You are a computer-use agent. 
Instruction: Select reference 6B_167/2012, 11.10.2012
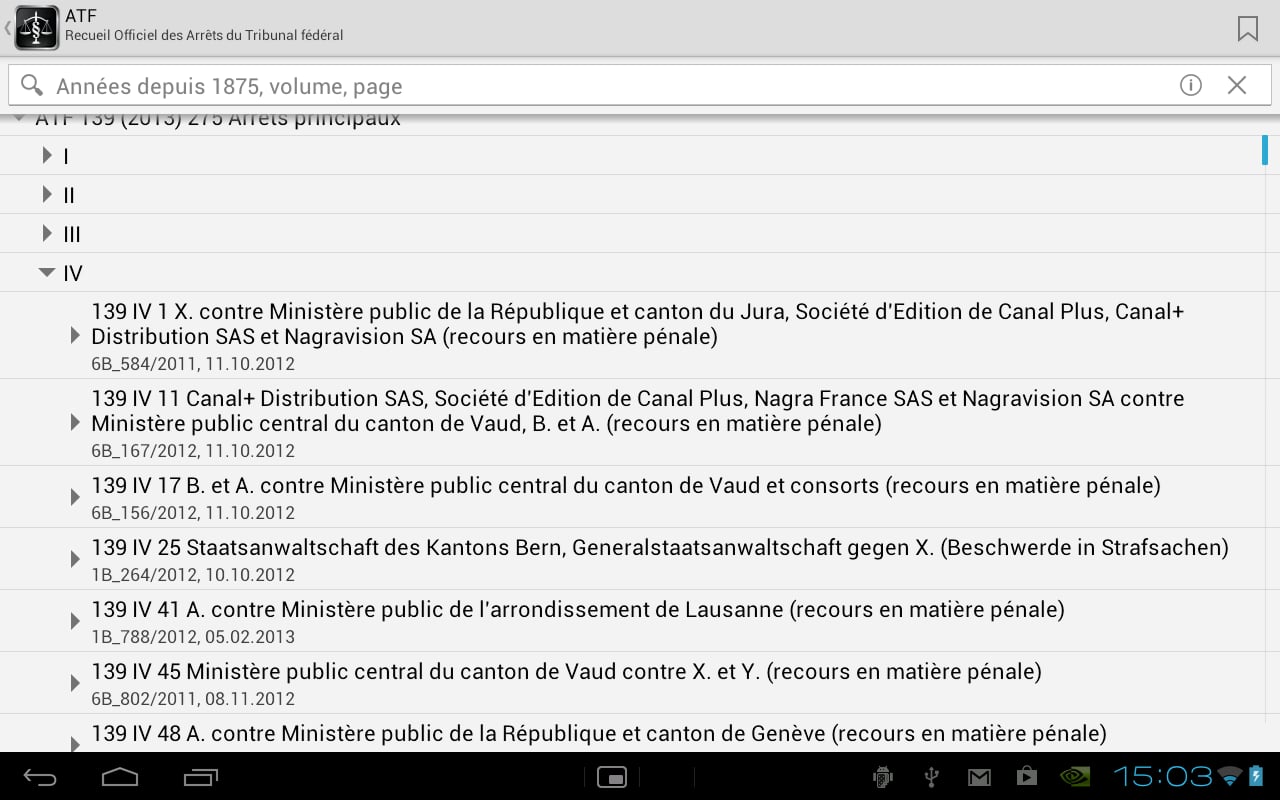(x=193, y=451)
